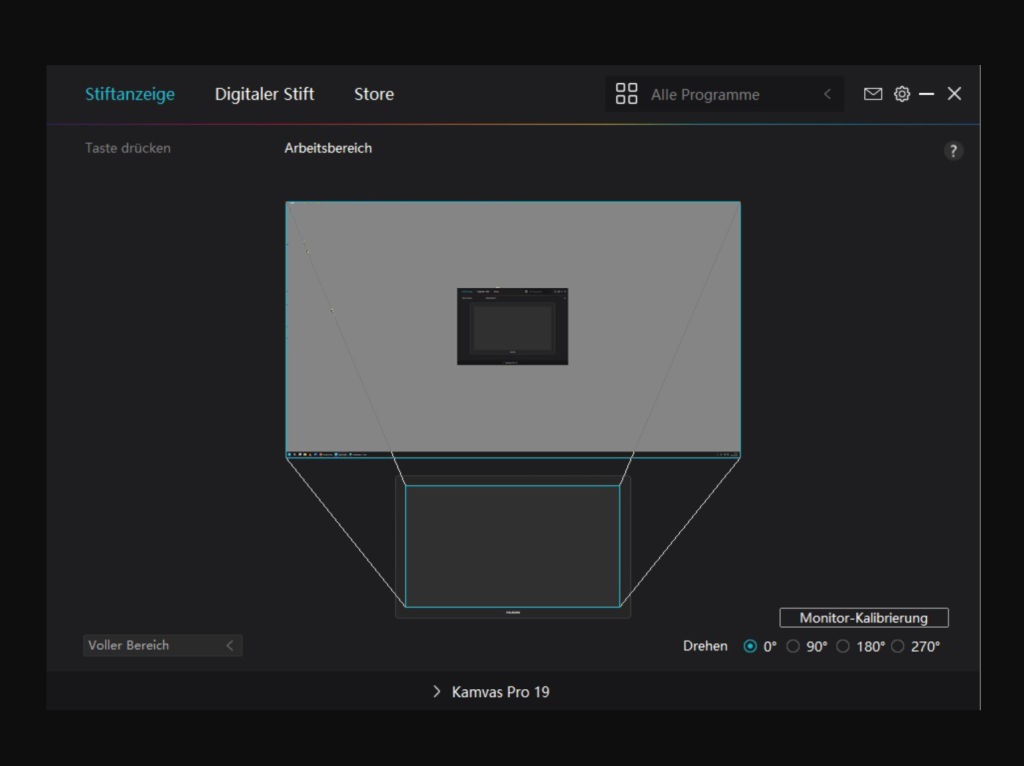The image size is (1024, 766).
Task: Select the Stiftanzeige tab
Action: click(129, 94)
